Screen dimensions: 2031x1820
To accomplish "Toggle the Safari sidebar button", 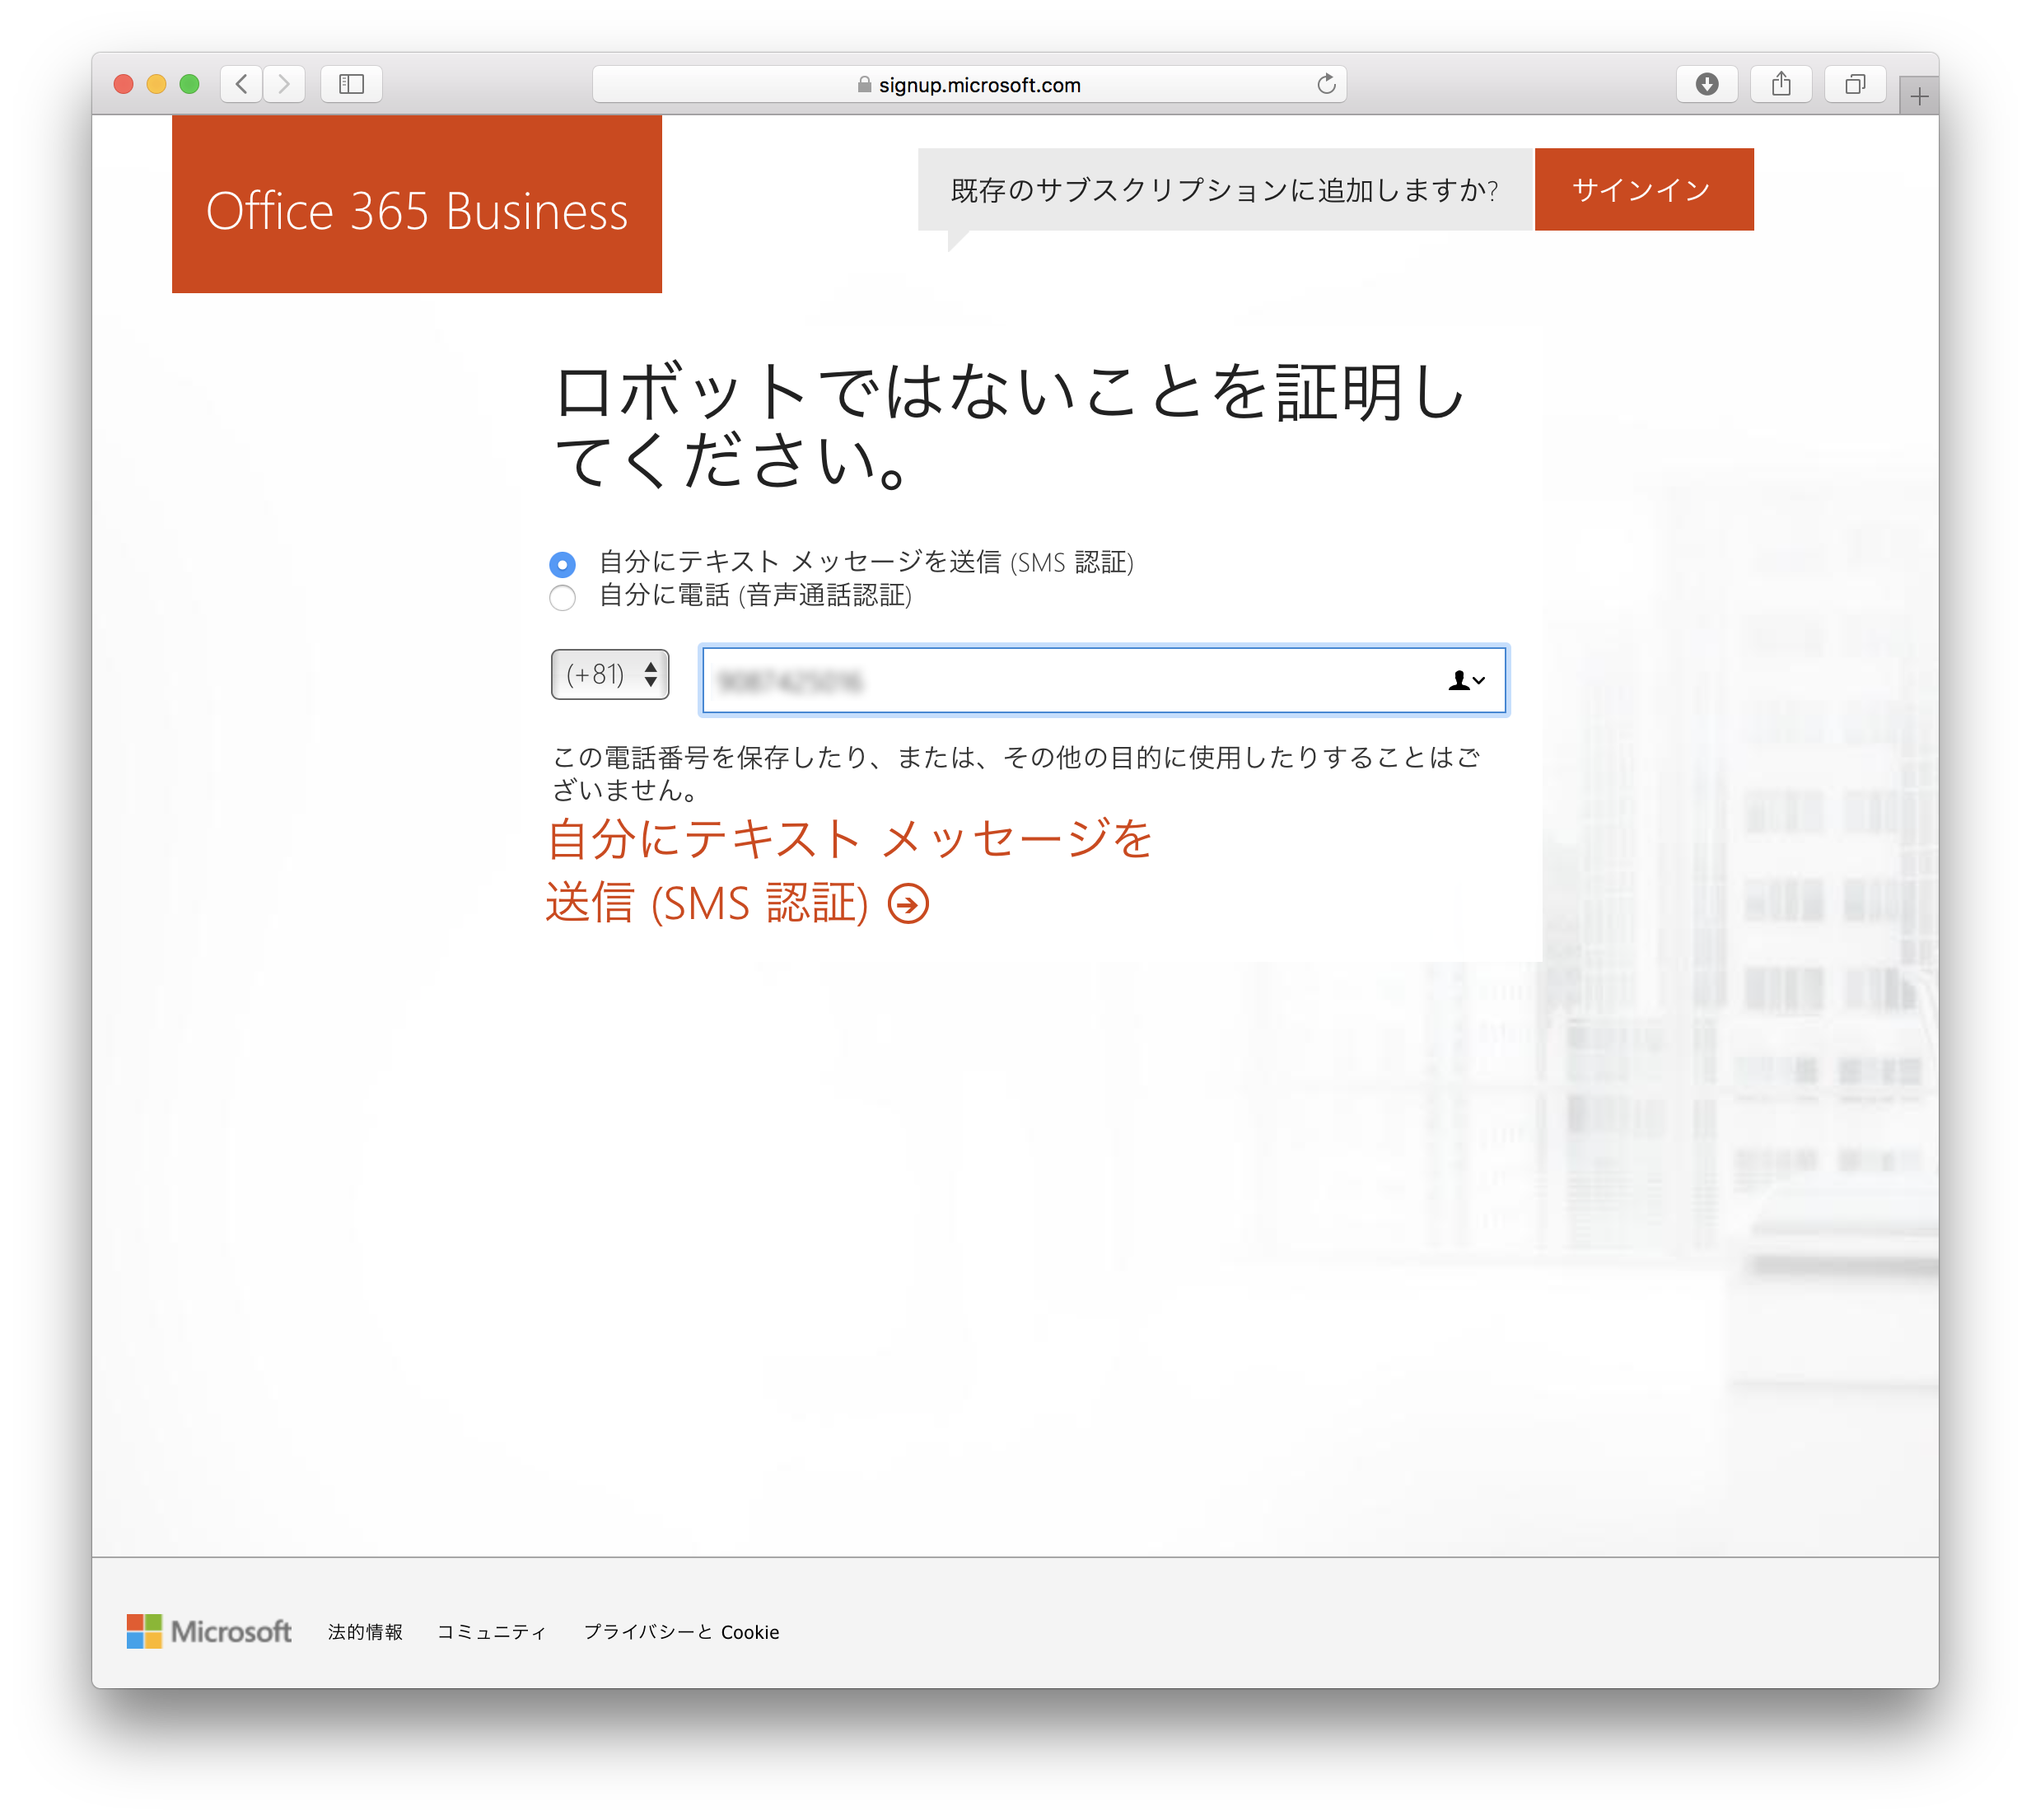I will (351, 84).
